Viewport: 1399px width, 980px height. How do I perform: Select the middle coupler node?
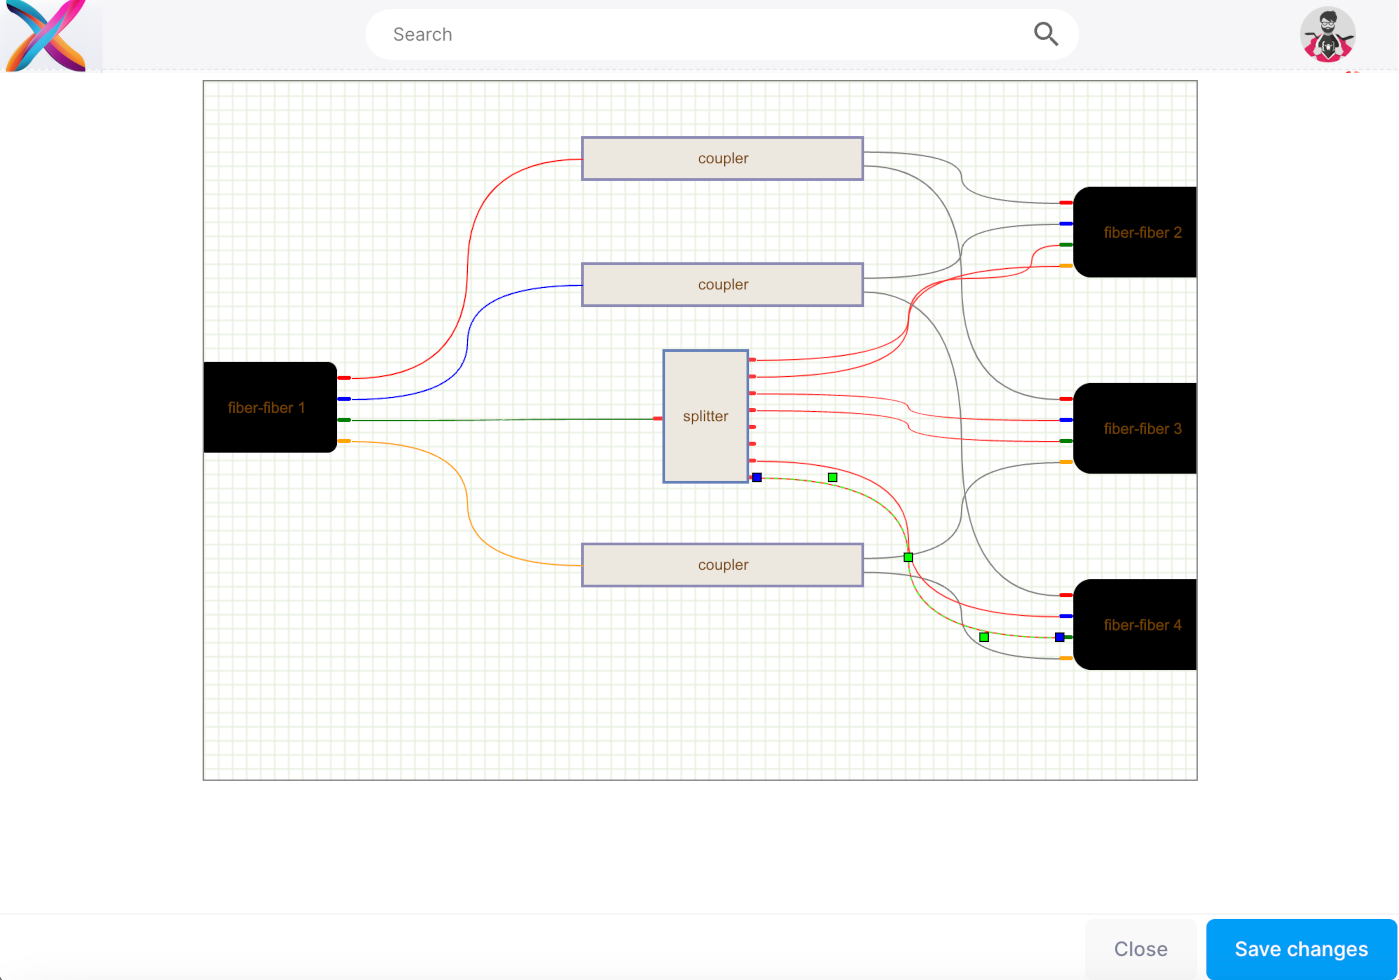point(722,284)
